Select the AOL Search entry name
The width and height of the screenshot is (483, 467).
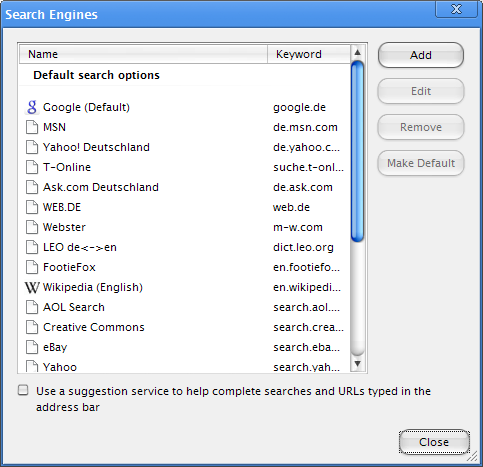(x=74, y=307)
